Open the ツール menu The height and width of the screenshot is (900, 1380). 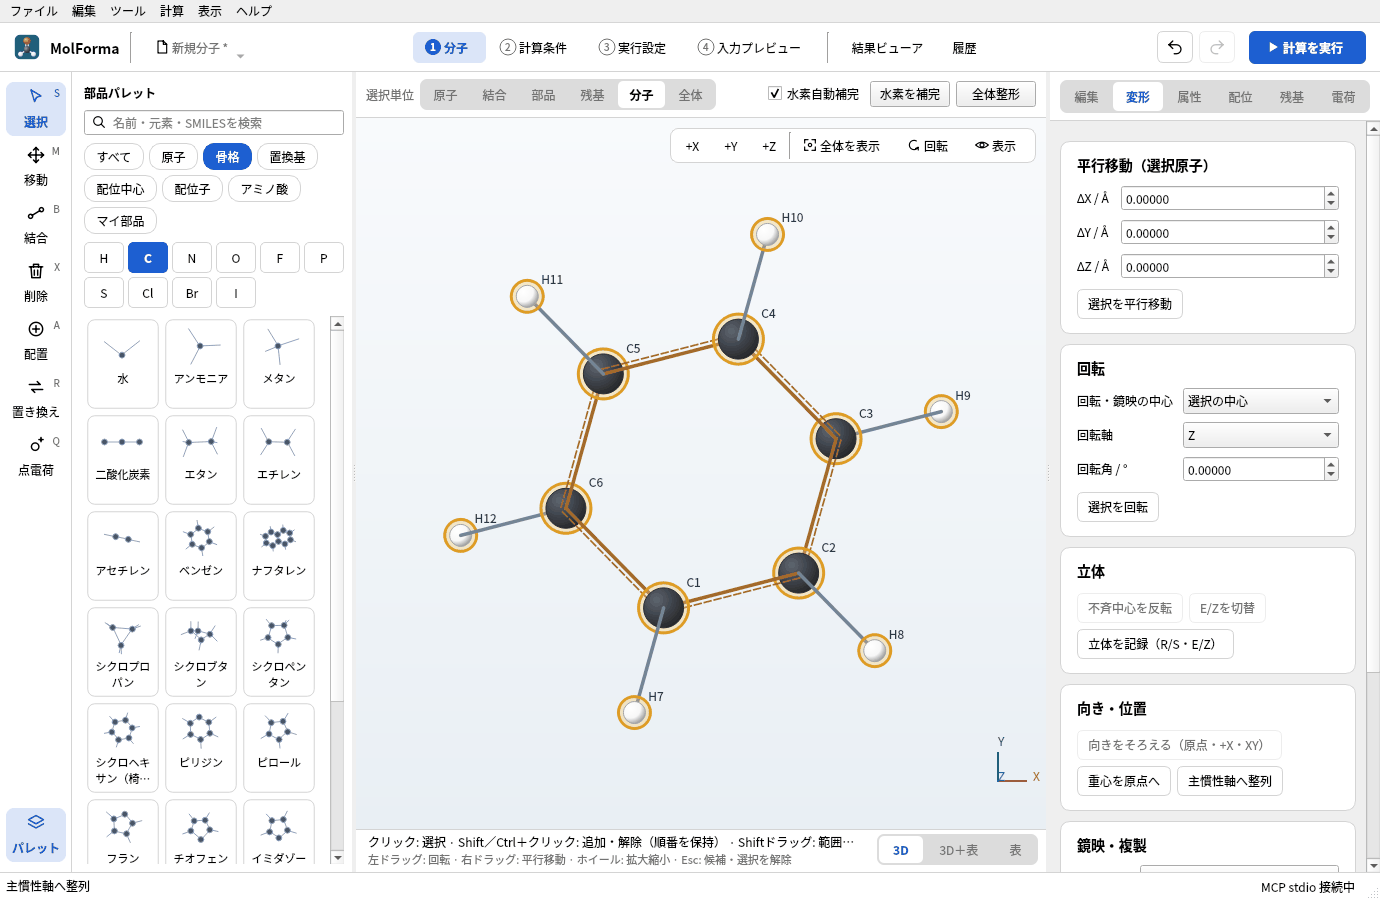(128, 11)
